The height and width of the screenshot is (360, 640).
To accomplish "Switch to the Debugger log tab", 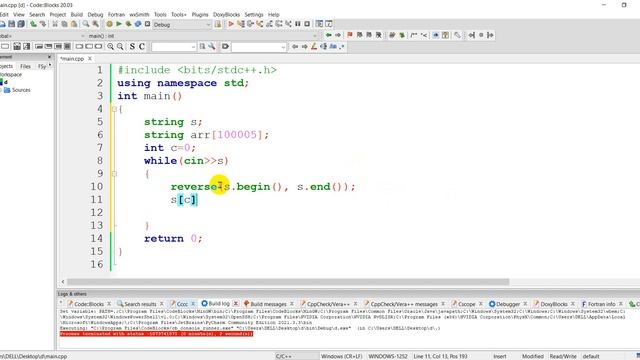I will (x=507, y=304).
